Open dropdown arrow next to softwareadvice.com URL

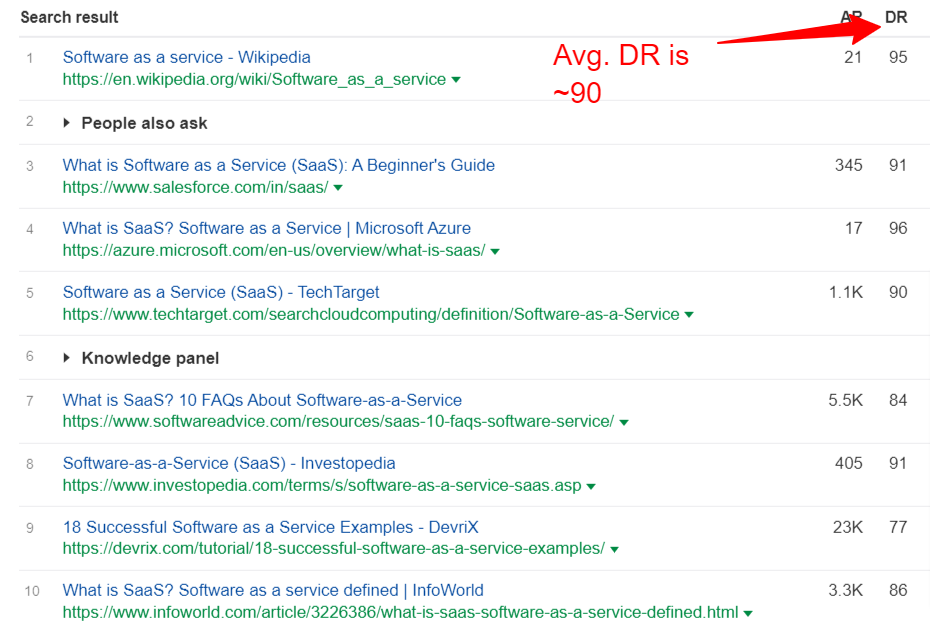(624, 423)
